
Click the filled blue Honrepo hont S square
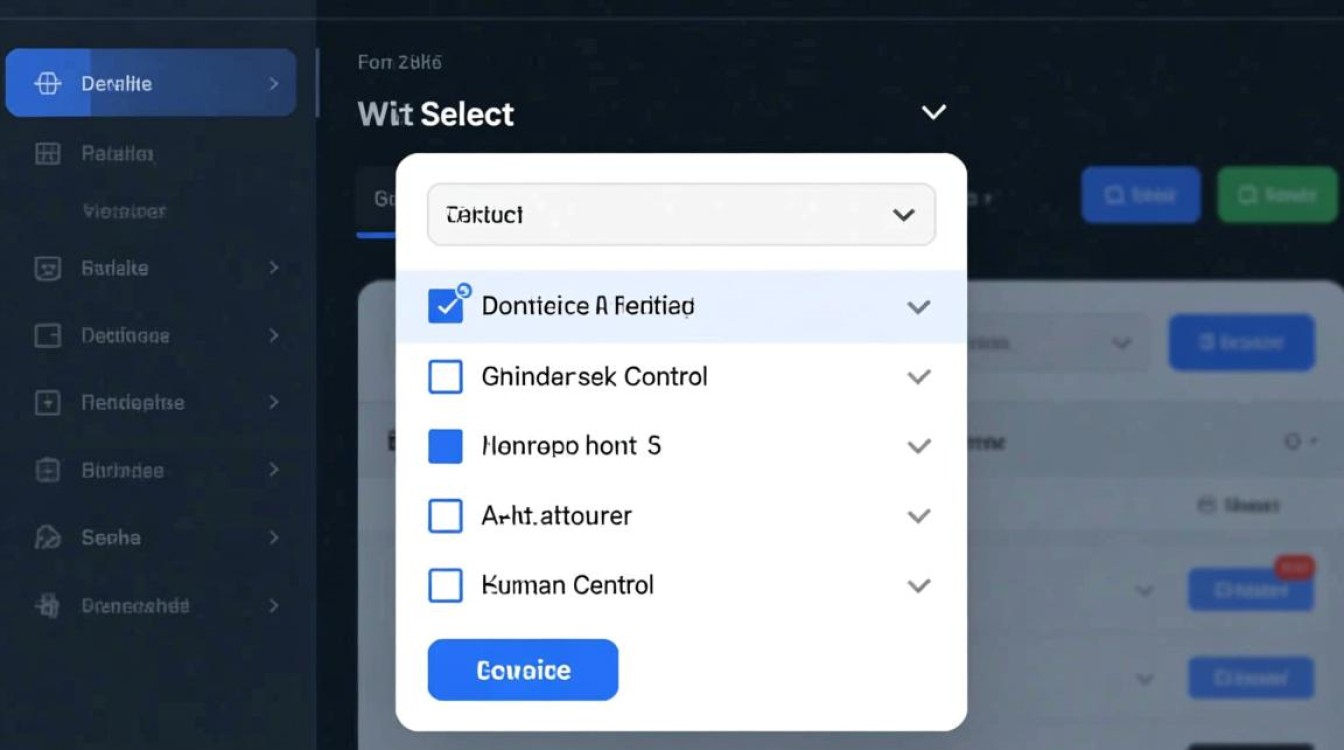(x=445, y=446)
